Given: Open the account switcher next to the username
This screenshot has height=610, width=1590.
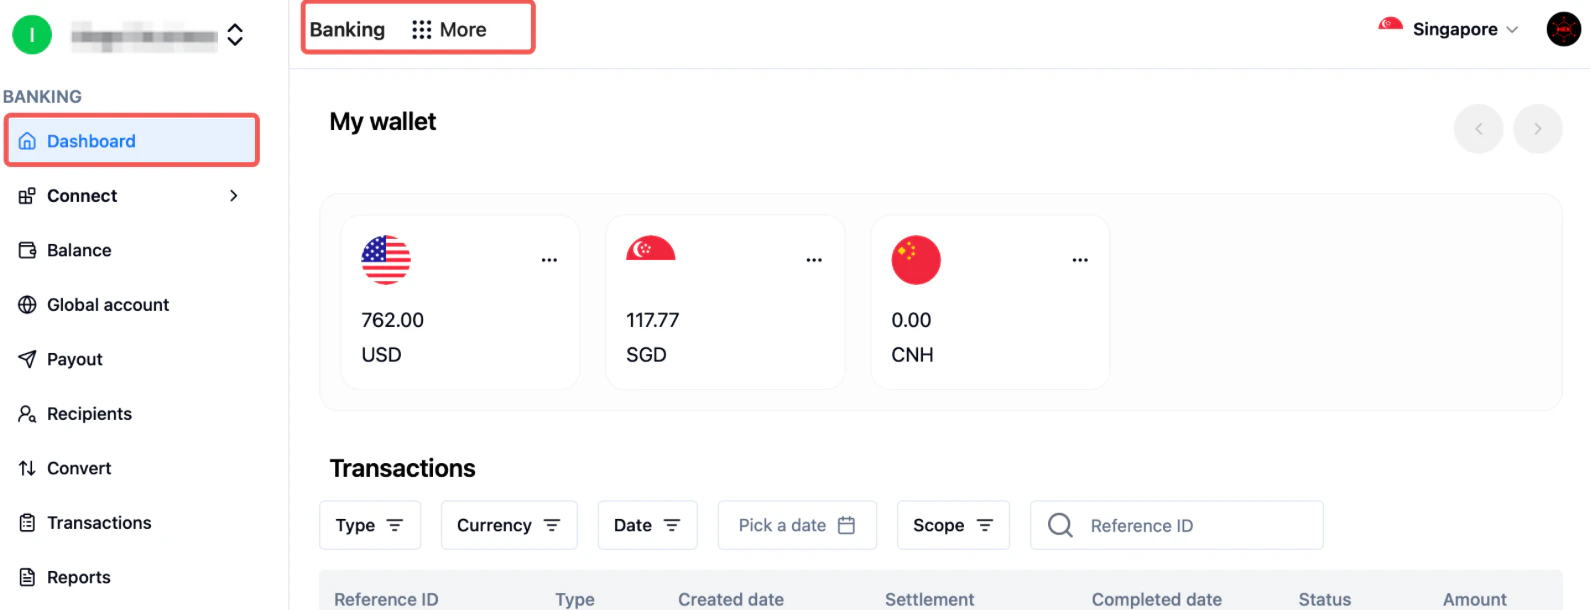Looking at the screenshot, I should 234,33.
